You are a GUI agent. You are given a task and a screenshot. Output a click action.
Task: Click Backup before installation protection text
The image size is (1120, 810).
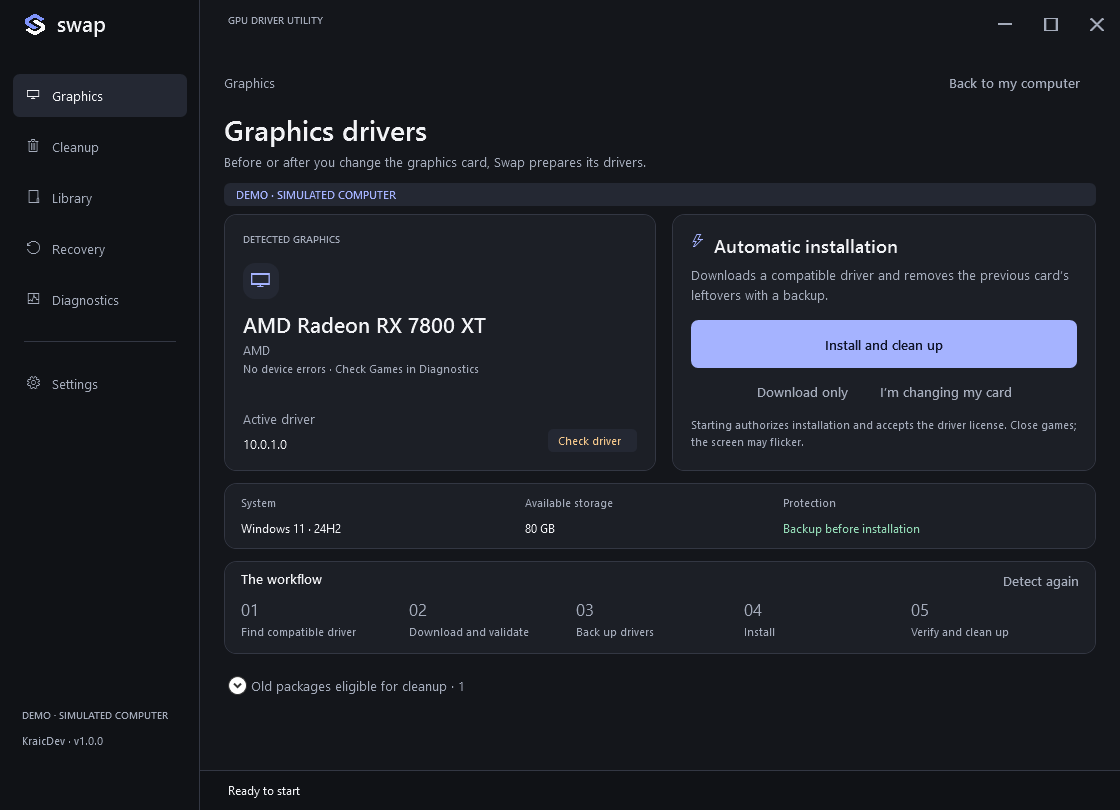(x=851, y=529)
